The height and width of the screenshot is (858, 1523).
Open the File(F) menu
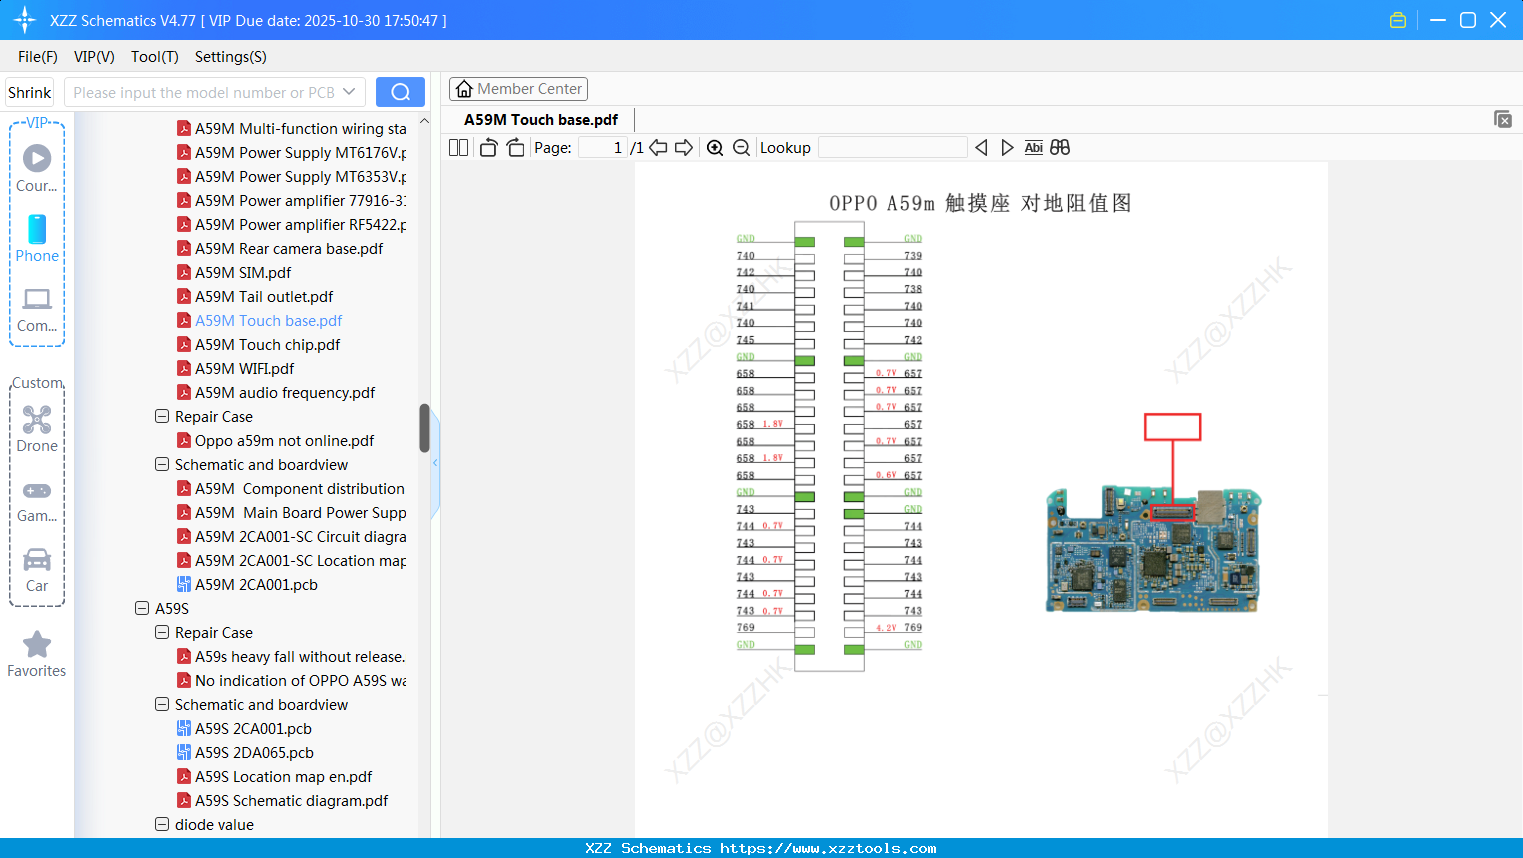click(x=38, y=57)
